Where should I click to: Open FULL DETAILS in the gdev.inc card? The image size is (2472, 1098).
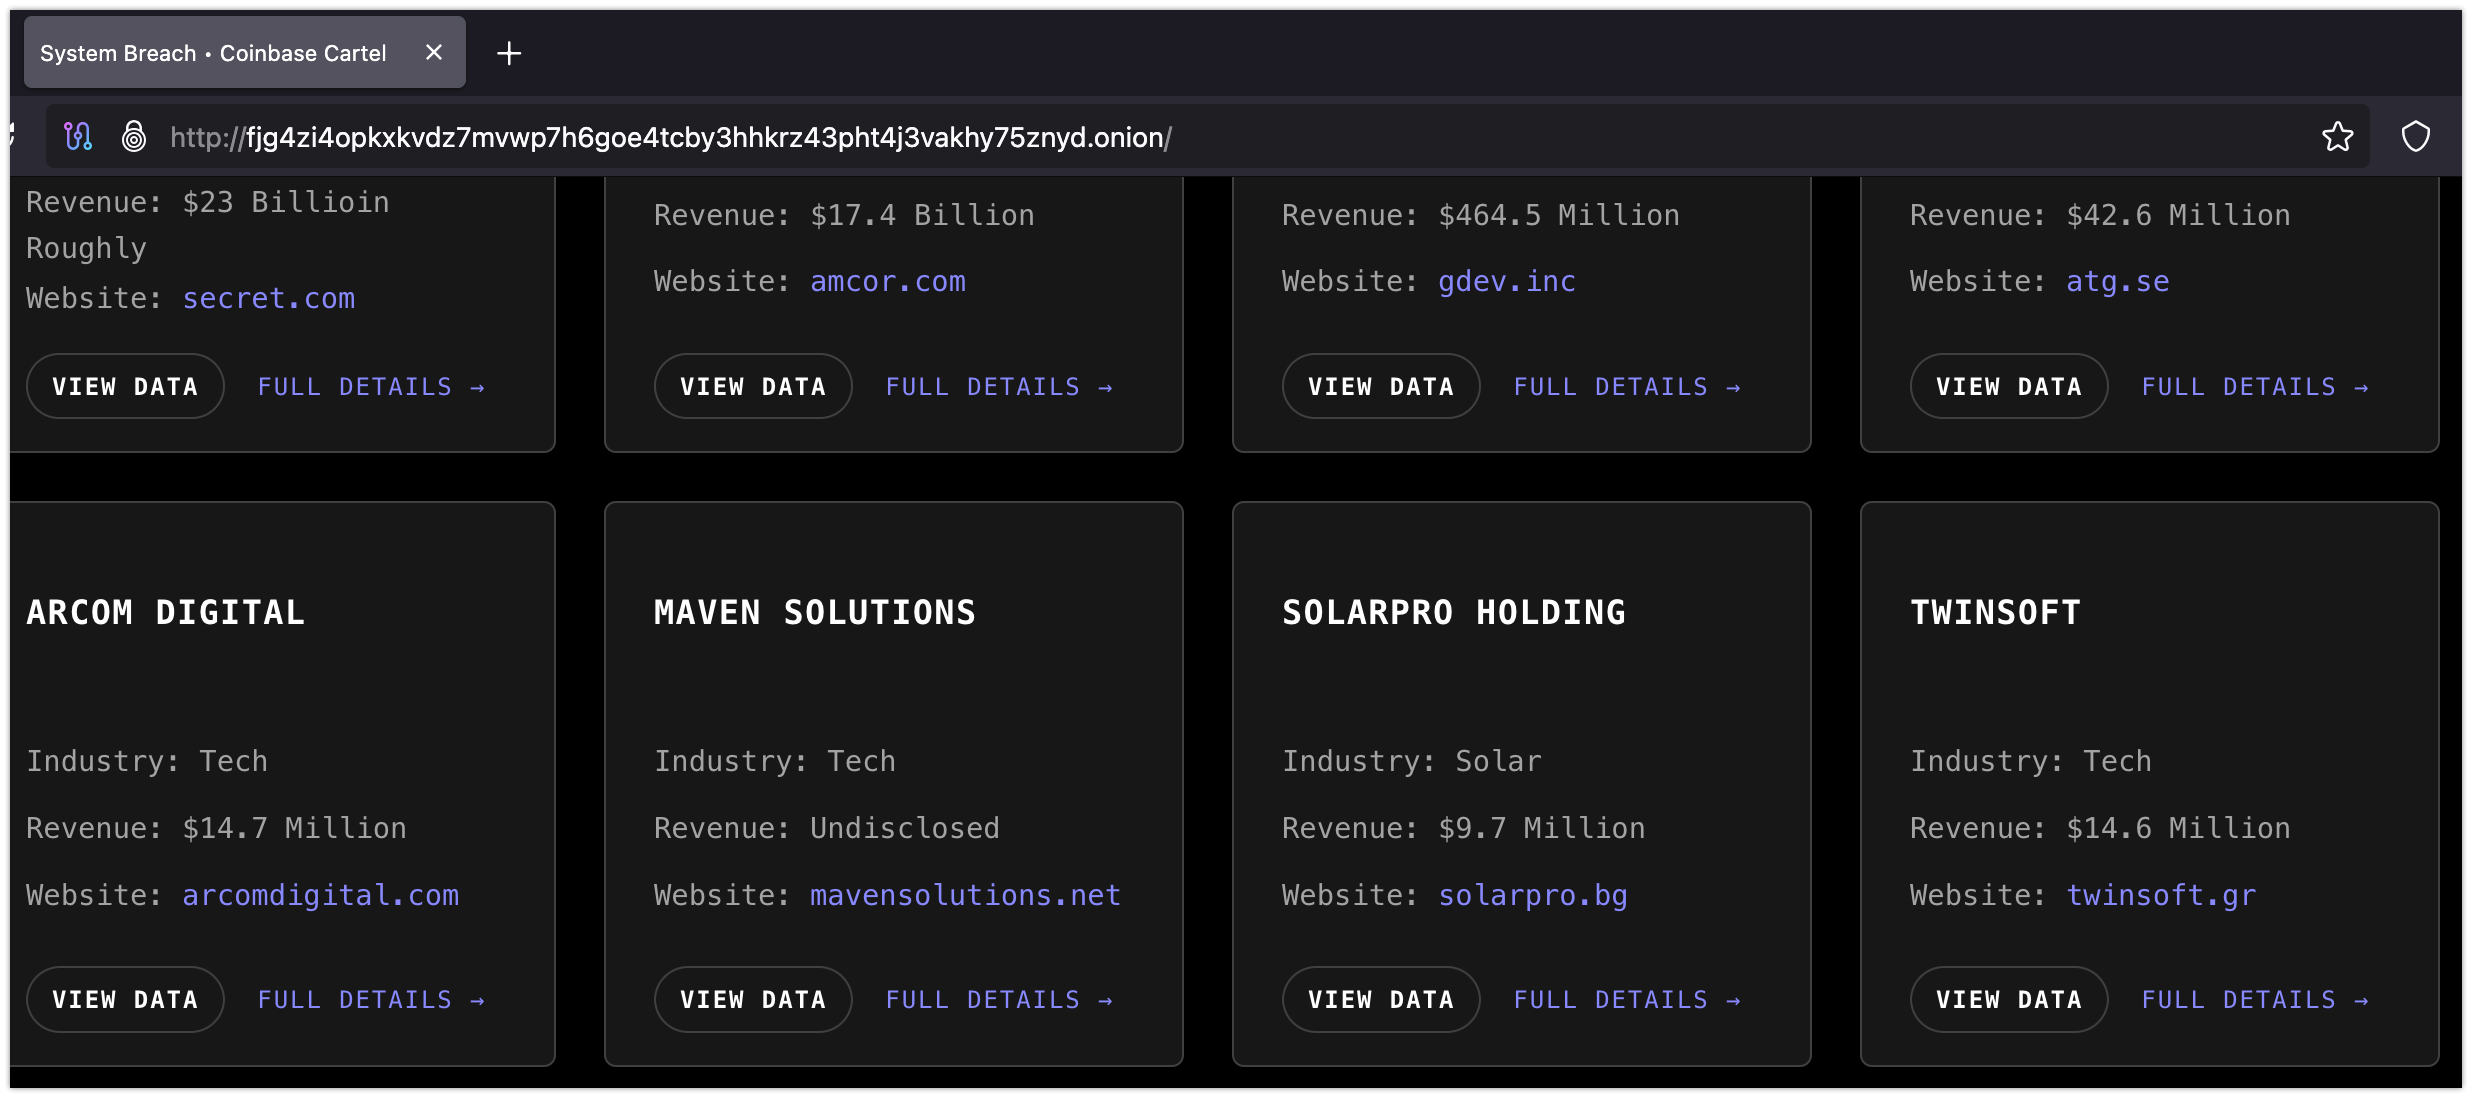(x=1628, y=387)
